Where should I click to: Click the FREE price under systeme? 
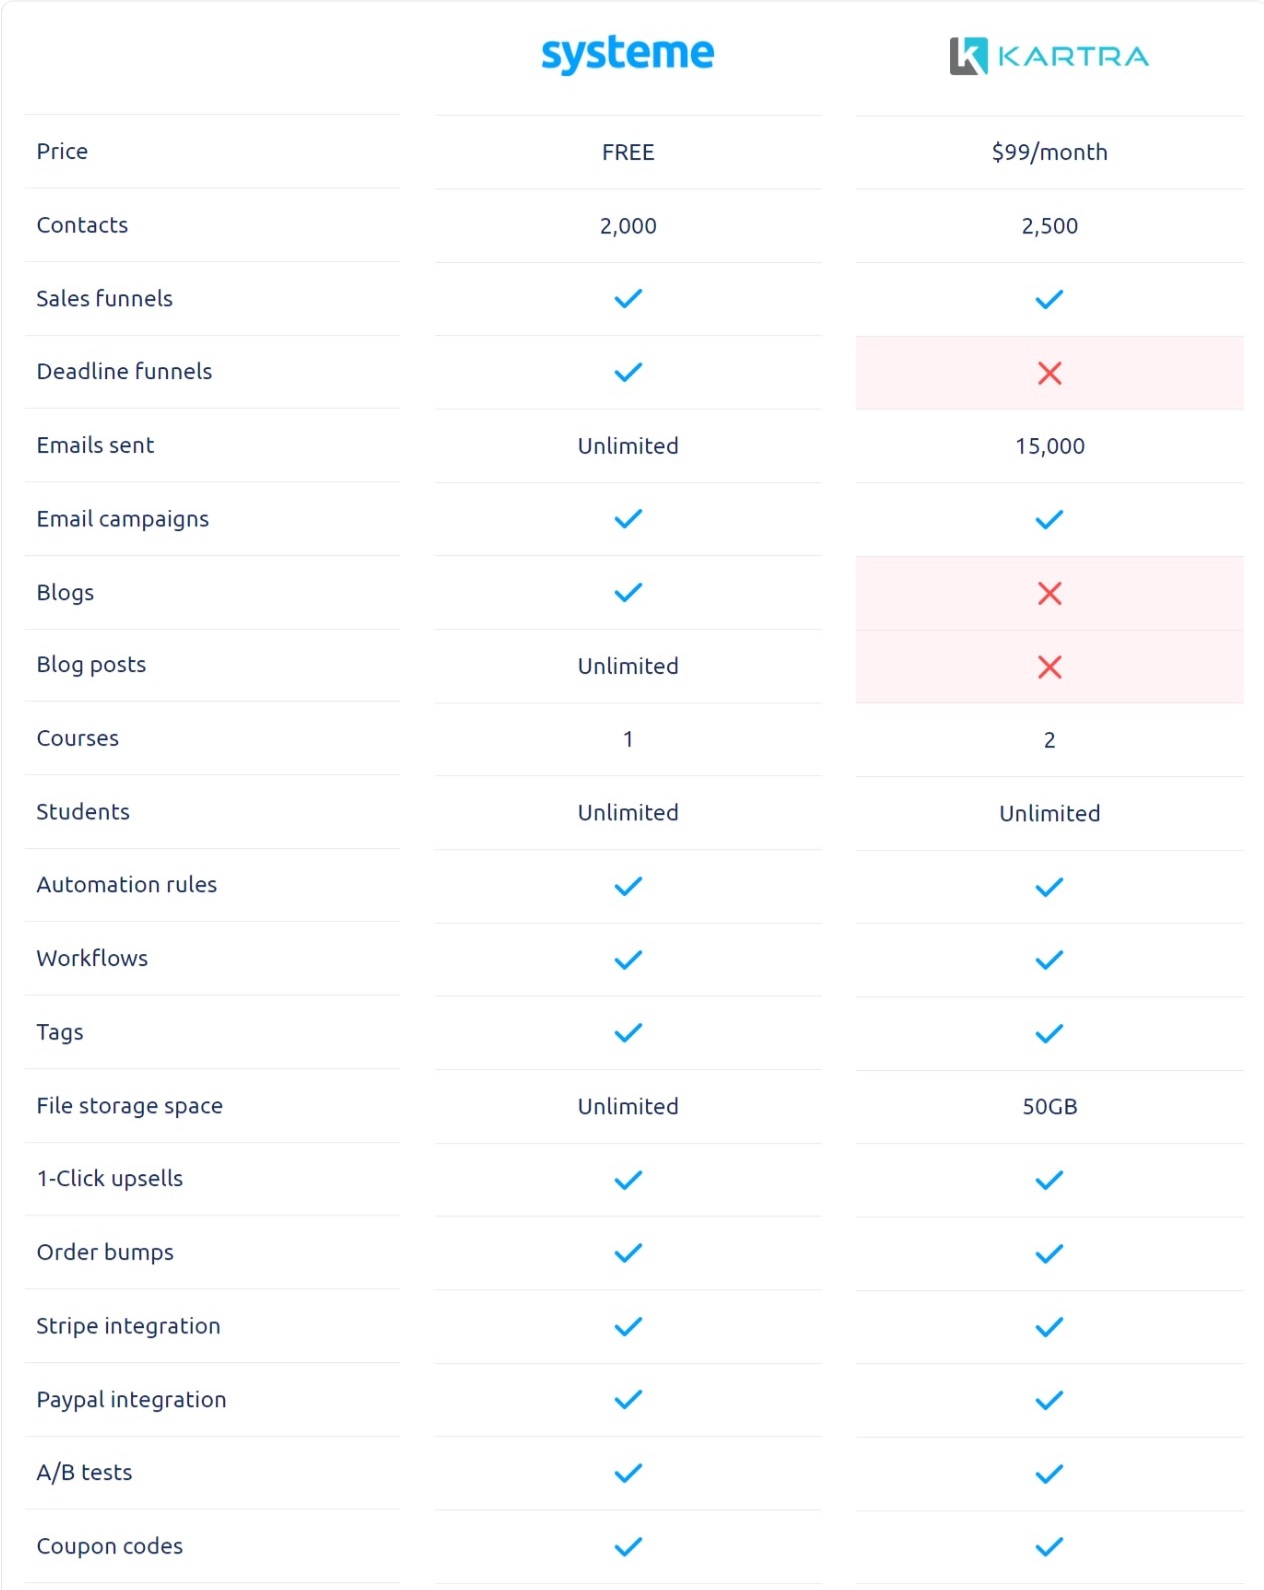(628, 152)
